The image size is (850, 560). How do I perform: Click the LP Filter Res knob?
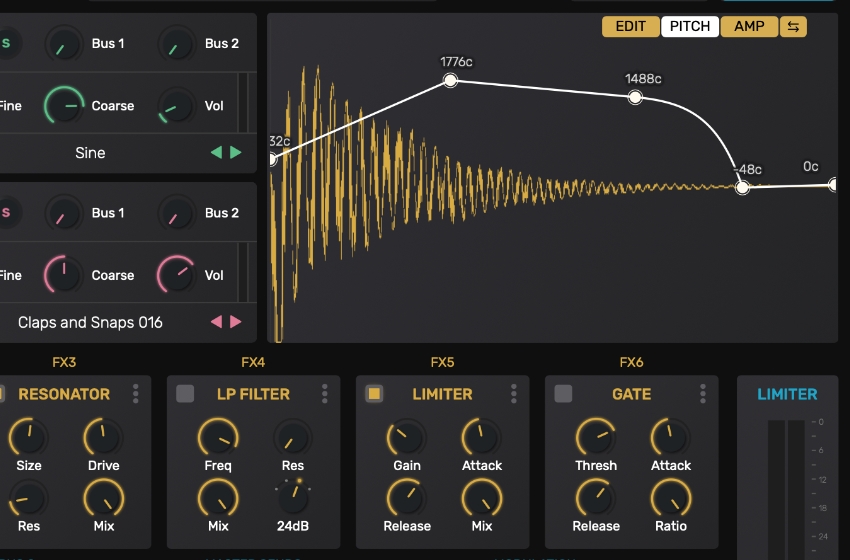pos(293,437)
